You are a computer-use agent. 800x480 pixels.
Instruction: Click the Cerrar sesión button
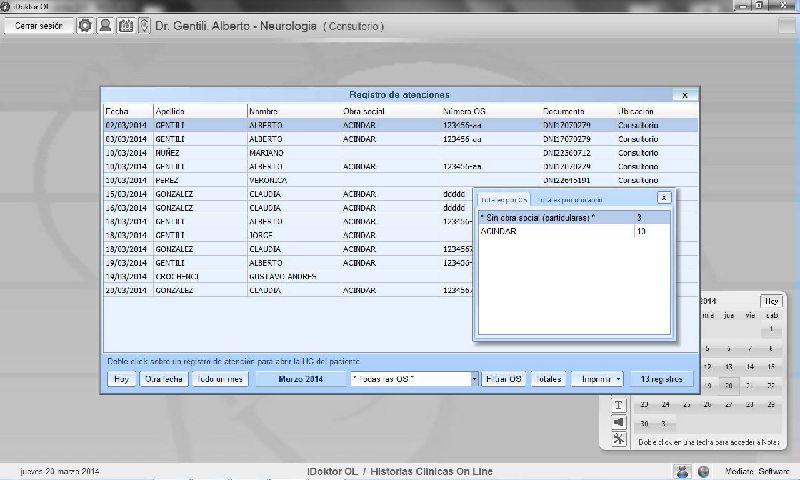click(39, 26)
